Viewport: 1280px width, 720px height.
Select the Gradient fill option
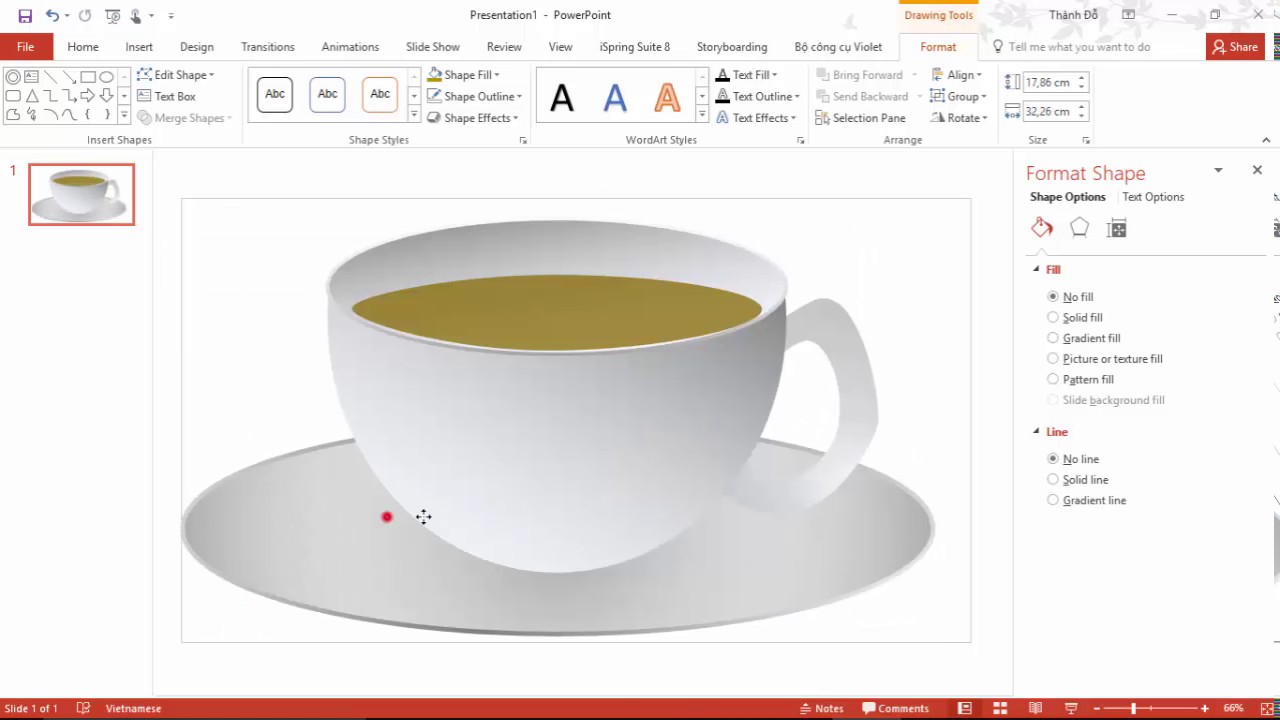(x=1053, y=338)
